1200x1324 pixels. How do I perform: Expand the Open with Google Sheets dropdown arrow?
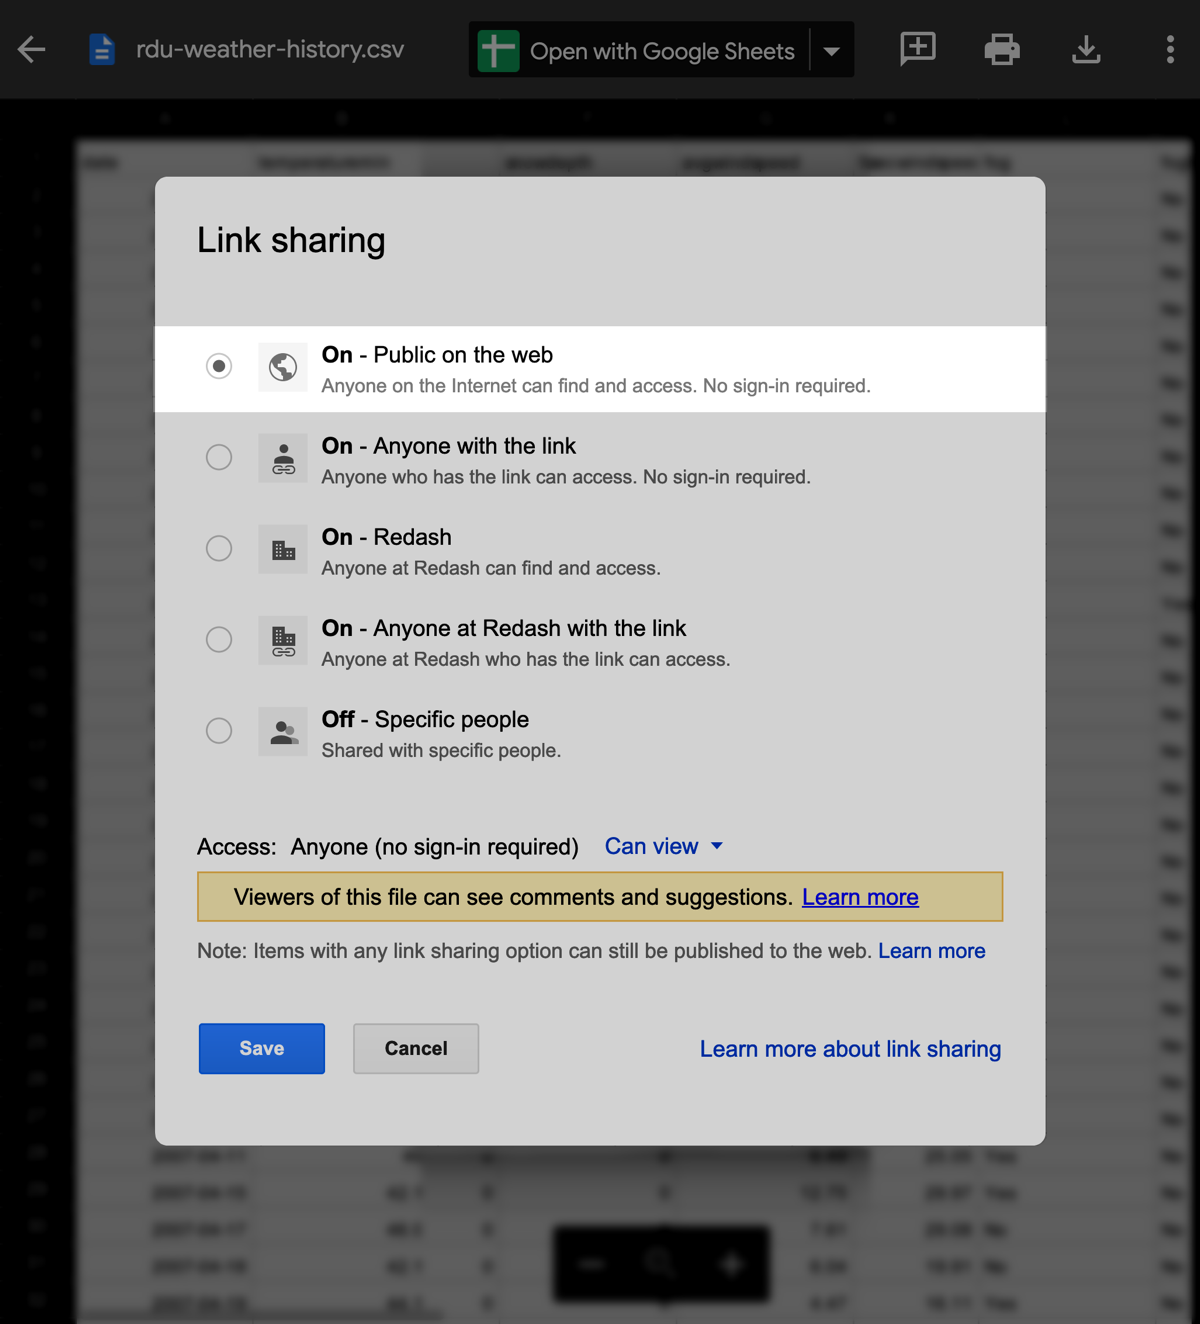point(831,49)
